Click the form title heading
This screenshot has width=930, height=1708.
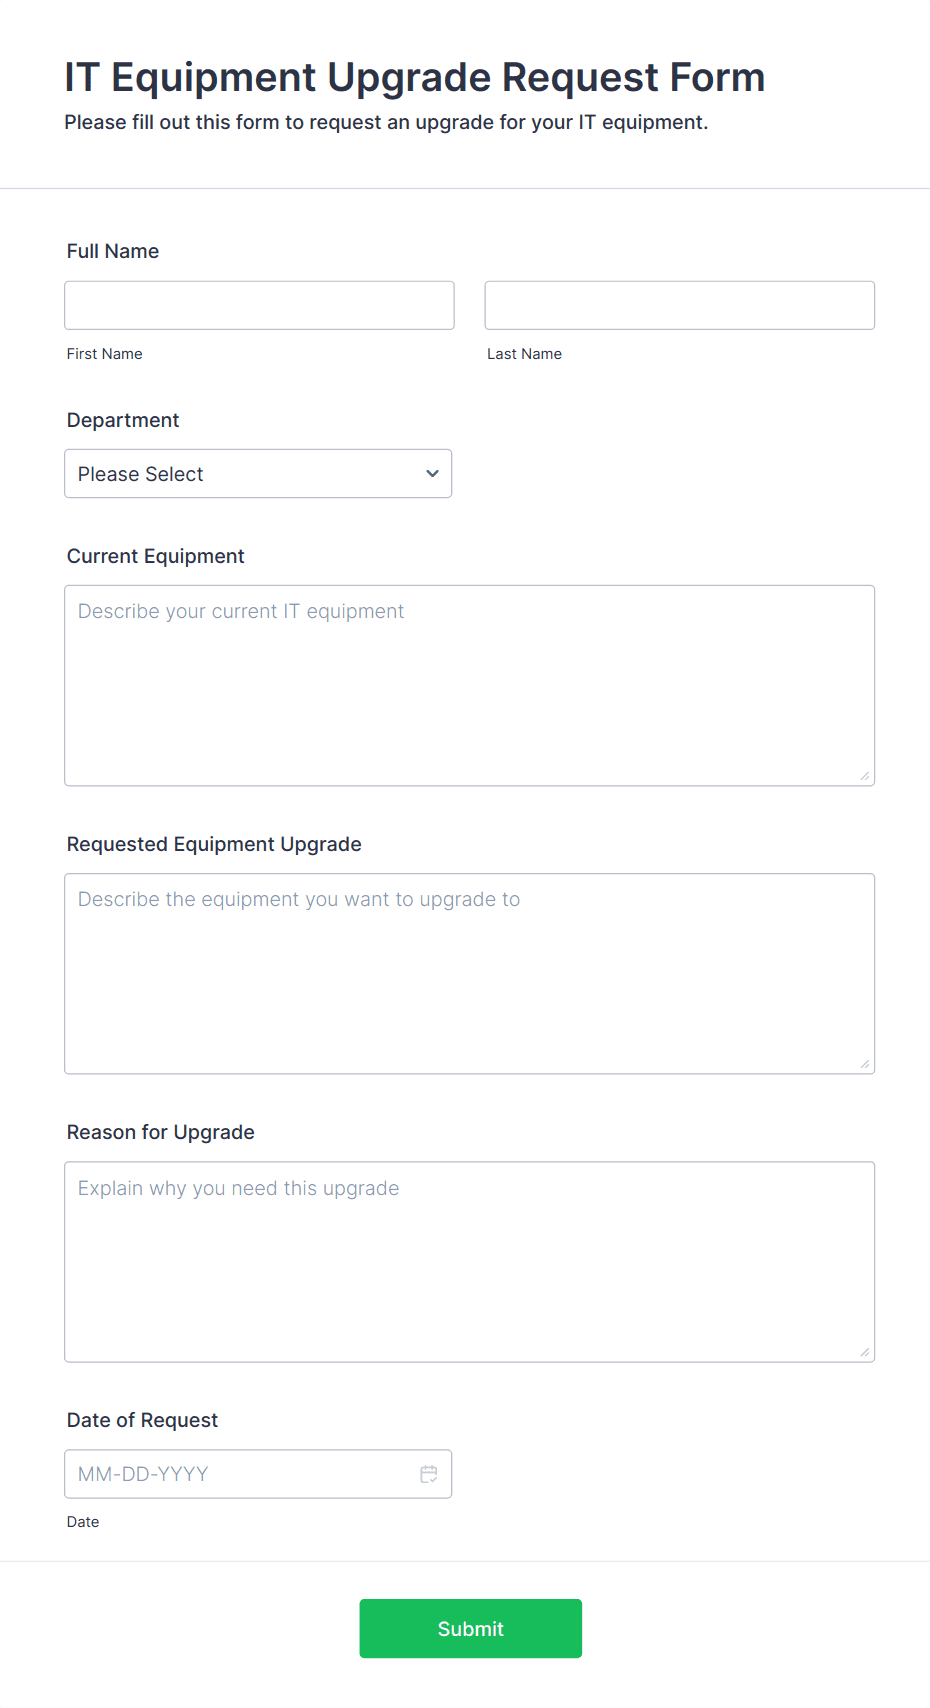(414, 77)
